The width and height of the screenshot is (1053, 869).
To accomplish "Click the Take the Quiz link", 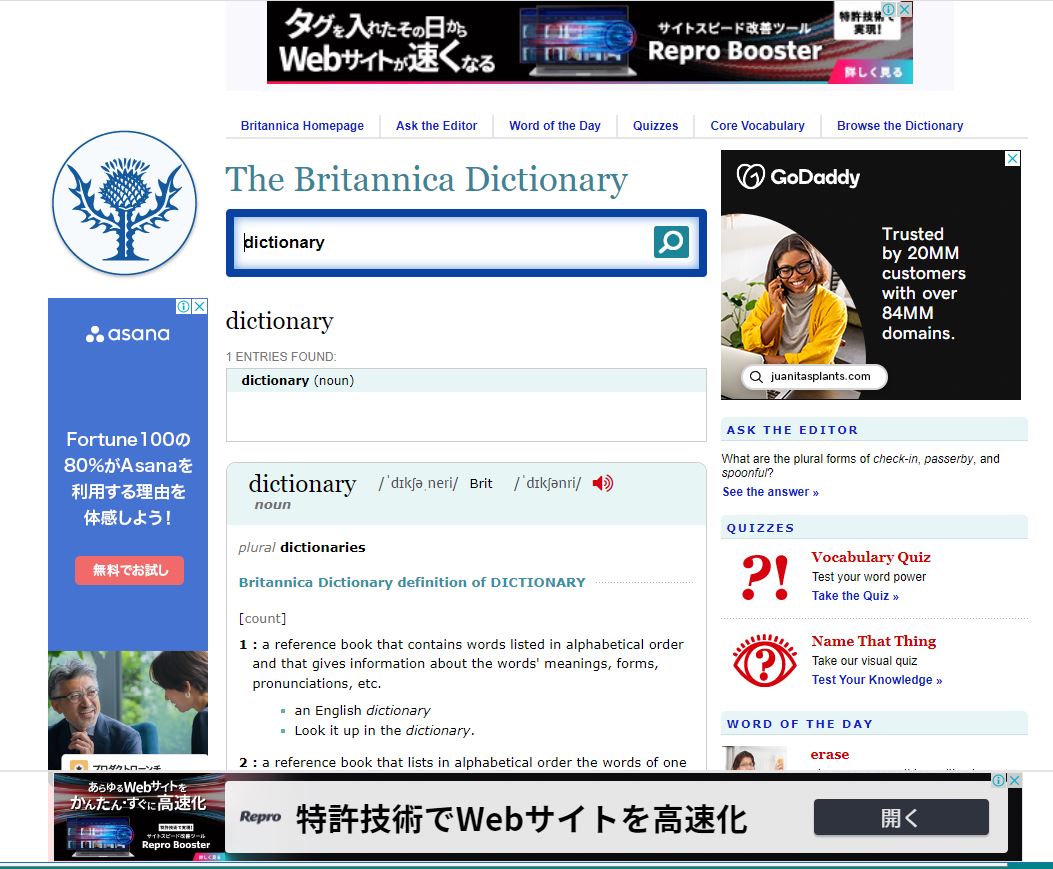I will coord(855,596).
